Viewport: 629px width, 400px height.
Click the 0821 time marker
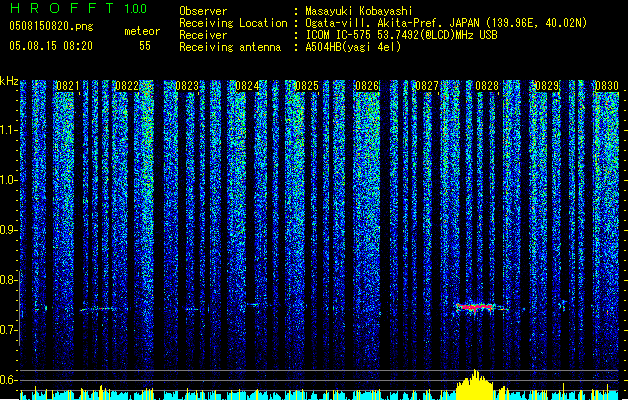pyautogui.click(x=67, y=86)
